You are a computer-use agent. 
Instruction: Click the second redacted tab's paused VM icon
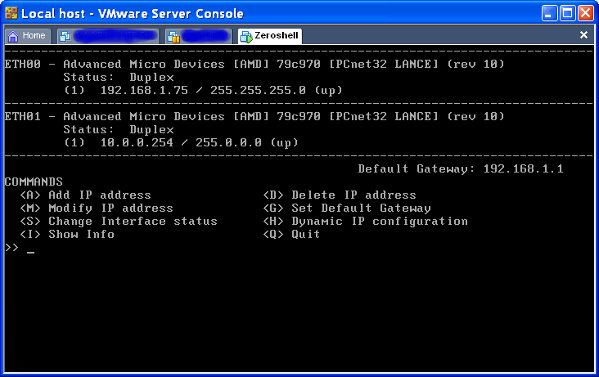(x=174, y=36)
